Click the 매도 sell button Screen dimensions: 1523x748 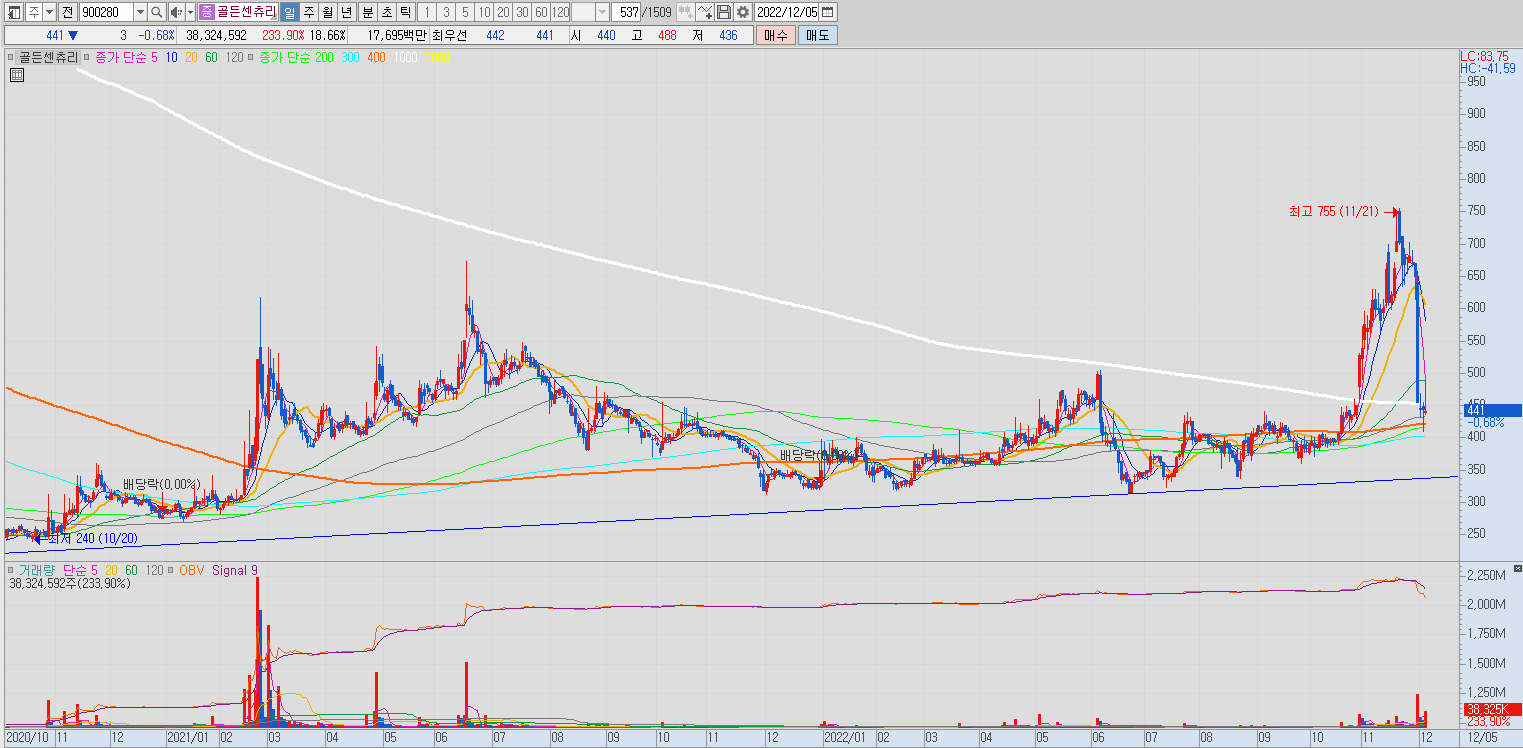(818, 35)
